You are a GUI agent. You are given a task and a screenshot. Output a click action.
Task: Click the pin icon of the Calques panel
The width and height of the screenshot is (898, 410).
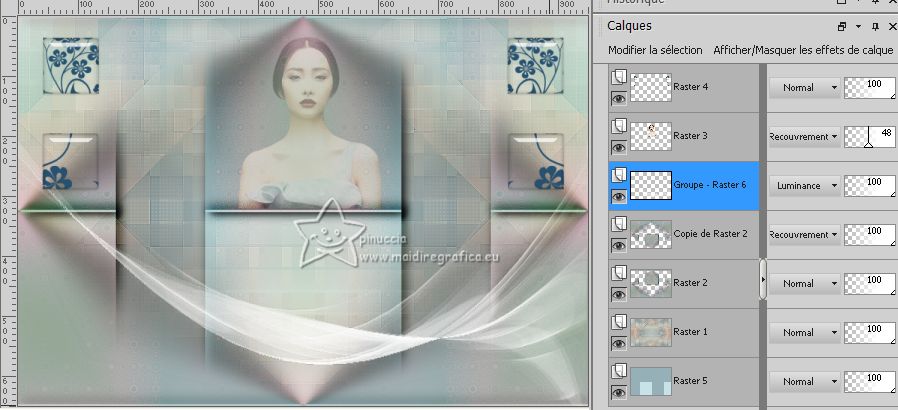pyautogui.click(x=875, y=26)
